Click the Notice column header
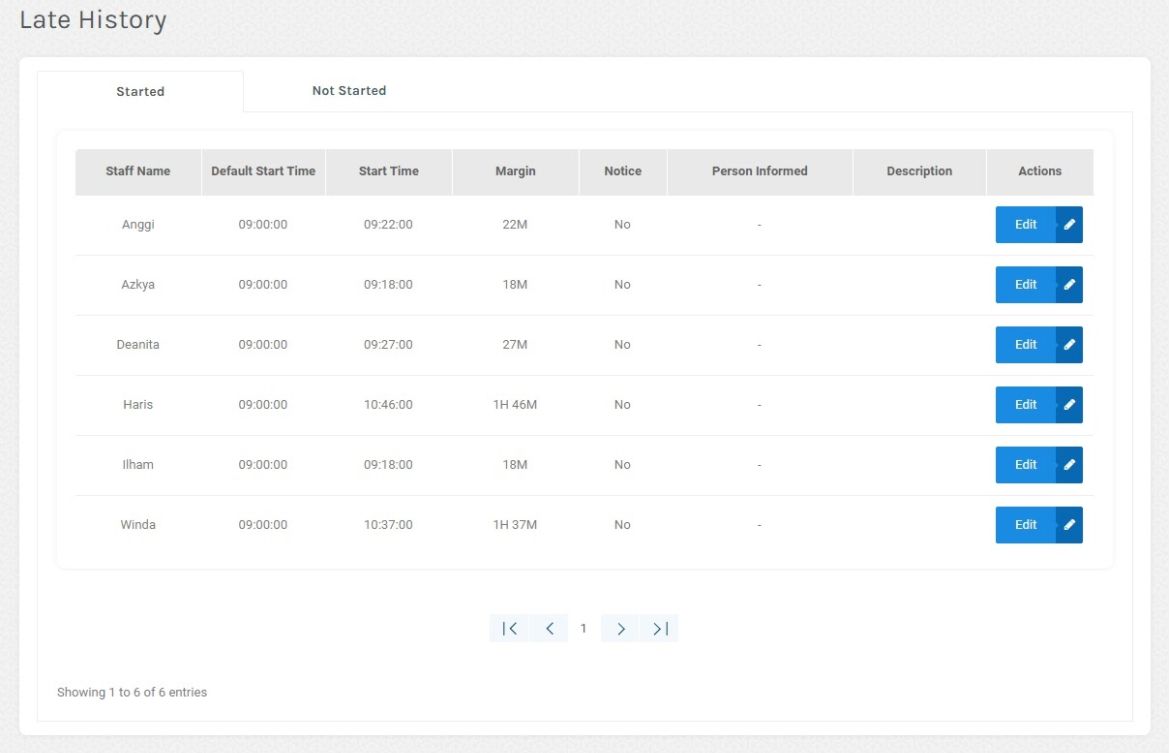1170x753 pixels. click(x=623, y=171)
